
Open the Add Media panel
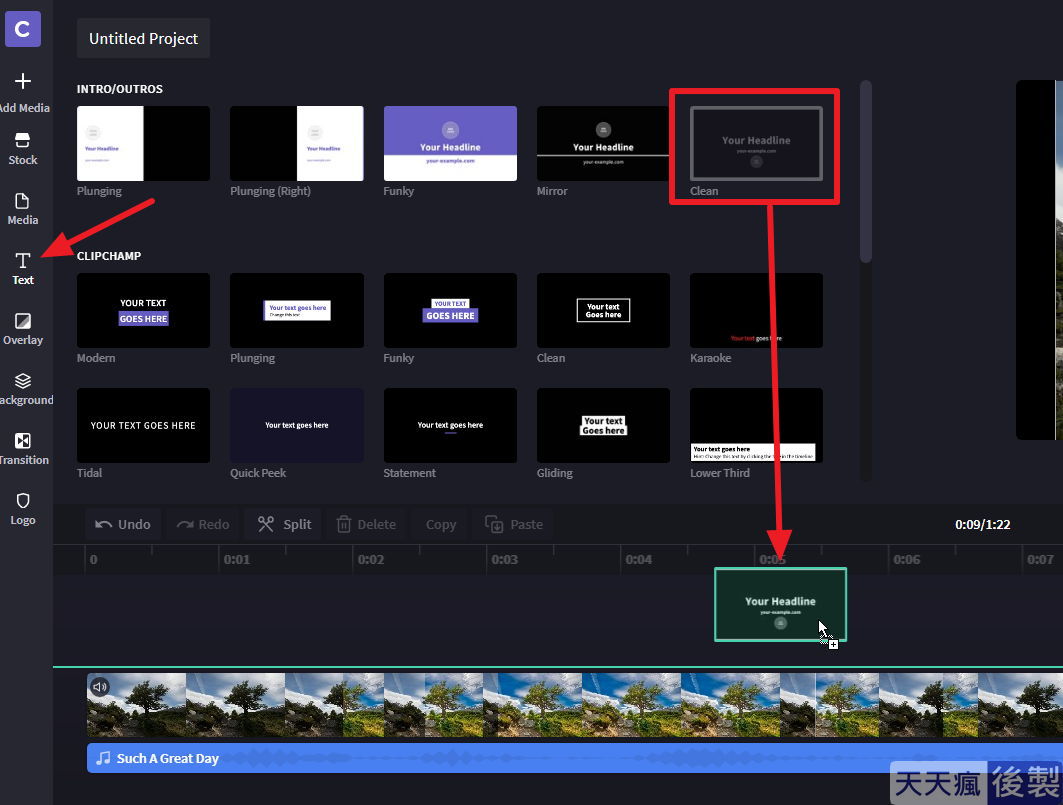(x=24, y=93)
